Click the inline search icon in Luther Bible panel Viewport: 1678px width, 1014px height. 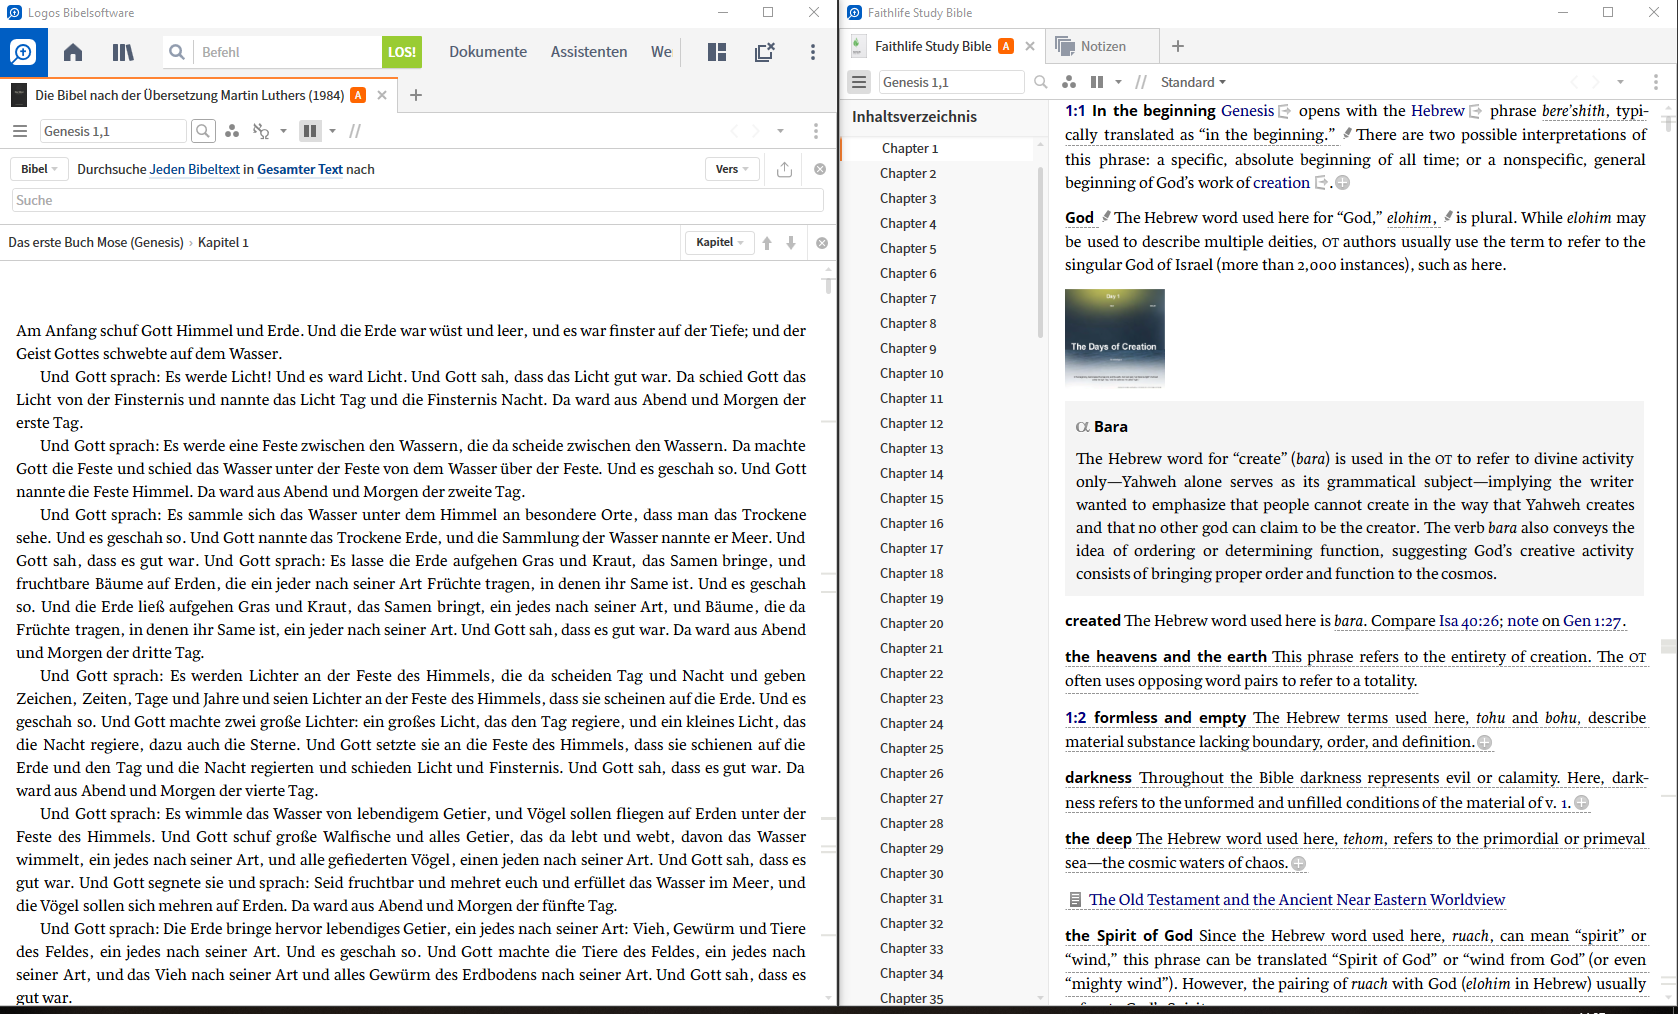coord(203,131)
